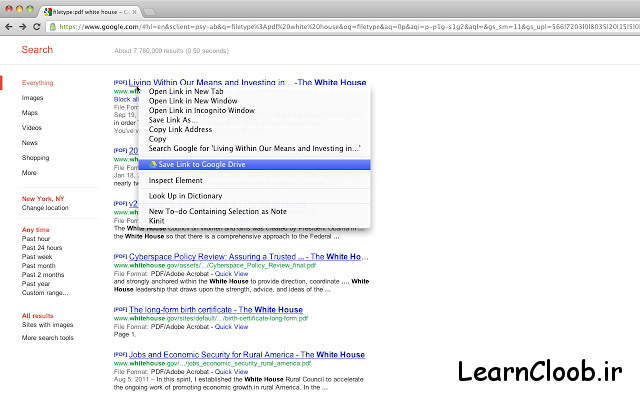
Task: Select 'Search Google for' menu entry
Action: point(254,149)
